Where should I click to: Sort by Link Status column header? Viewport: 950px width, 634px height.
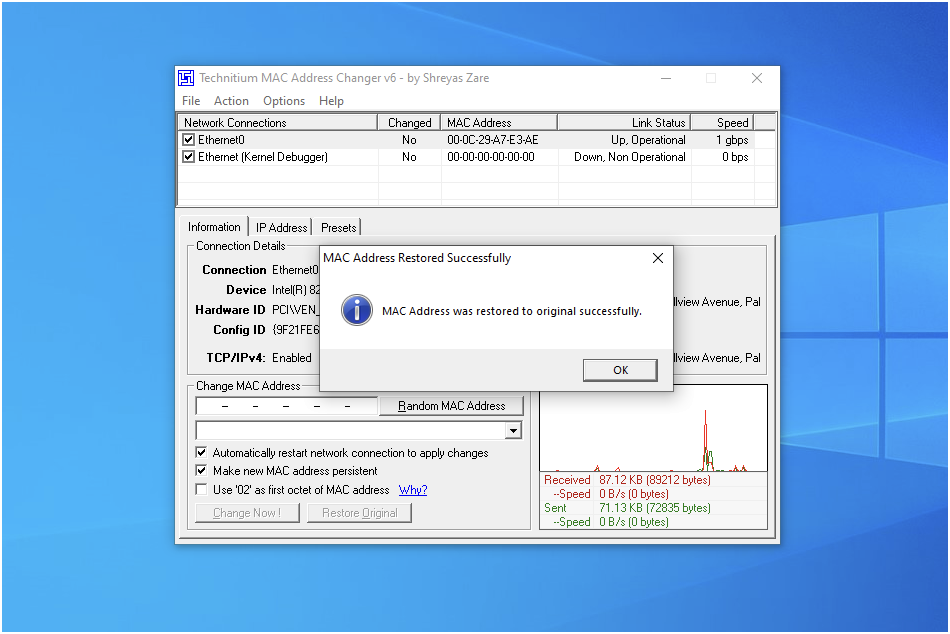pos(624,122)
